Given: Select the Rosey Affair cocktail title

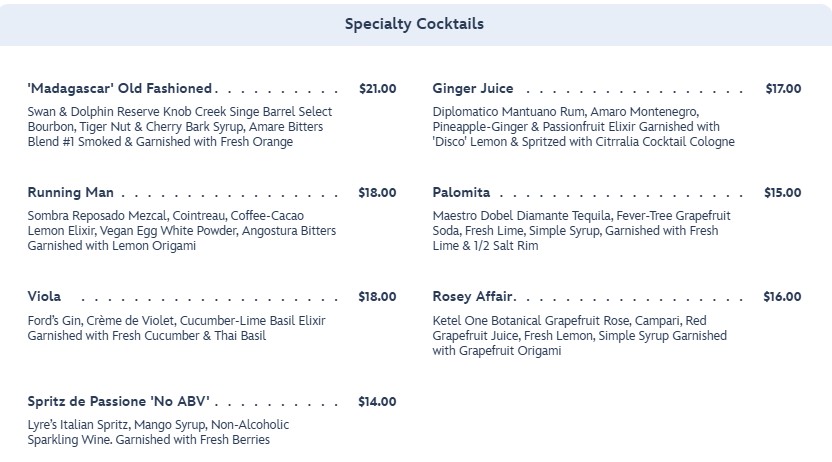Looking at the screenshot, I should 473,296.
